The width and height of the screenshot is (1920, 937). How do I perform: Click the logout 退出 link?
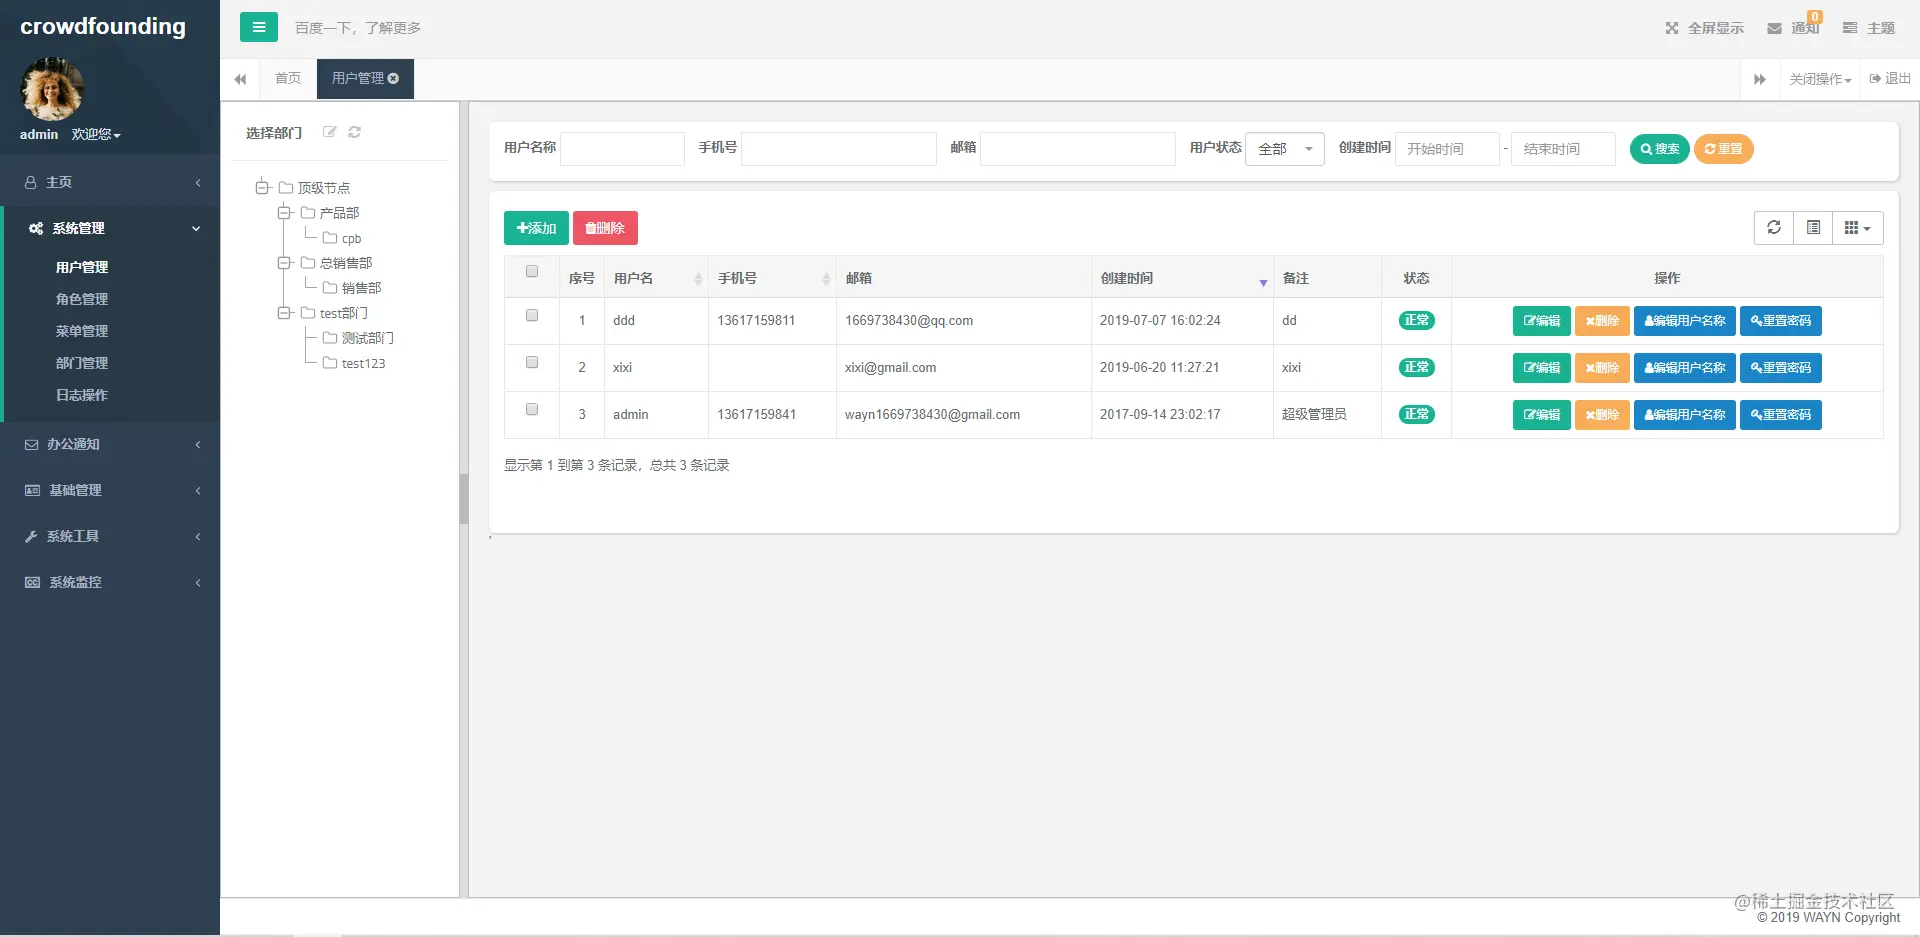click(x=1890, y=78)
